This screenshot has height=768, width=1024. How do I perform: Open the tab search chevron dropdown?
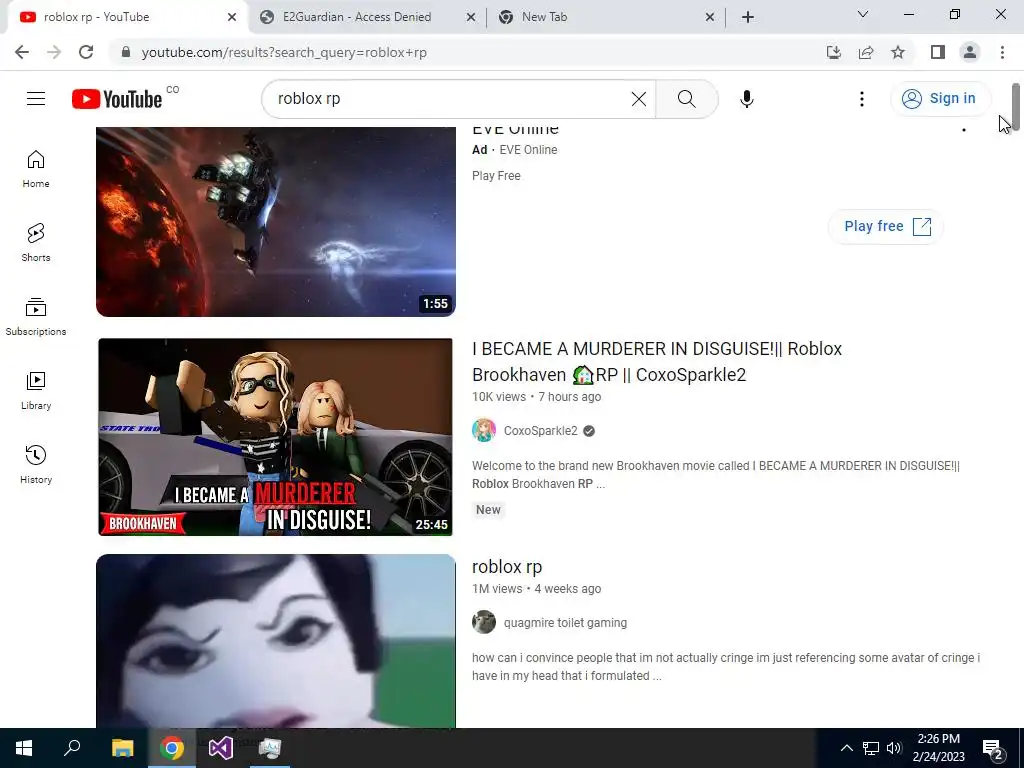pos(863,14)
